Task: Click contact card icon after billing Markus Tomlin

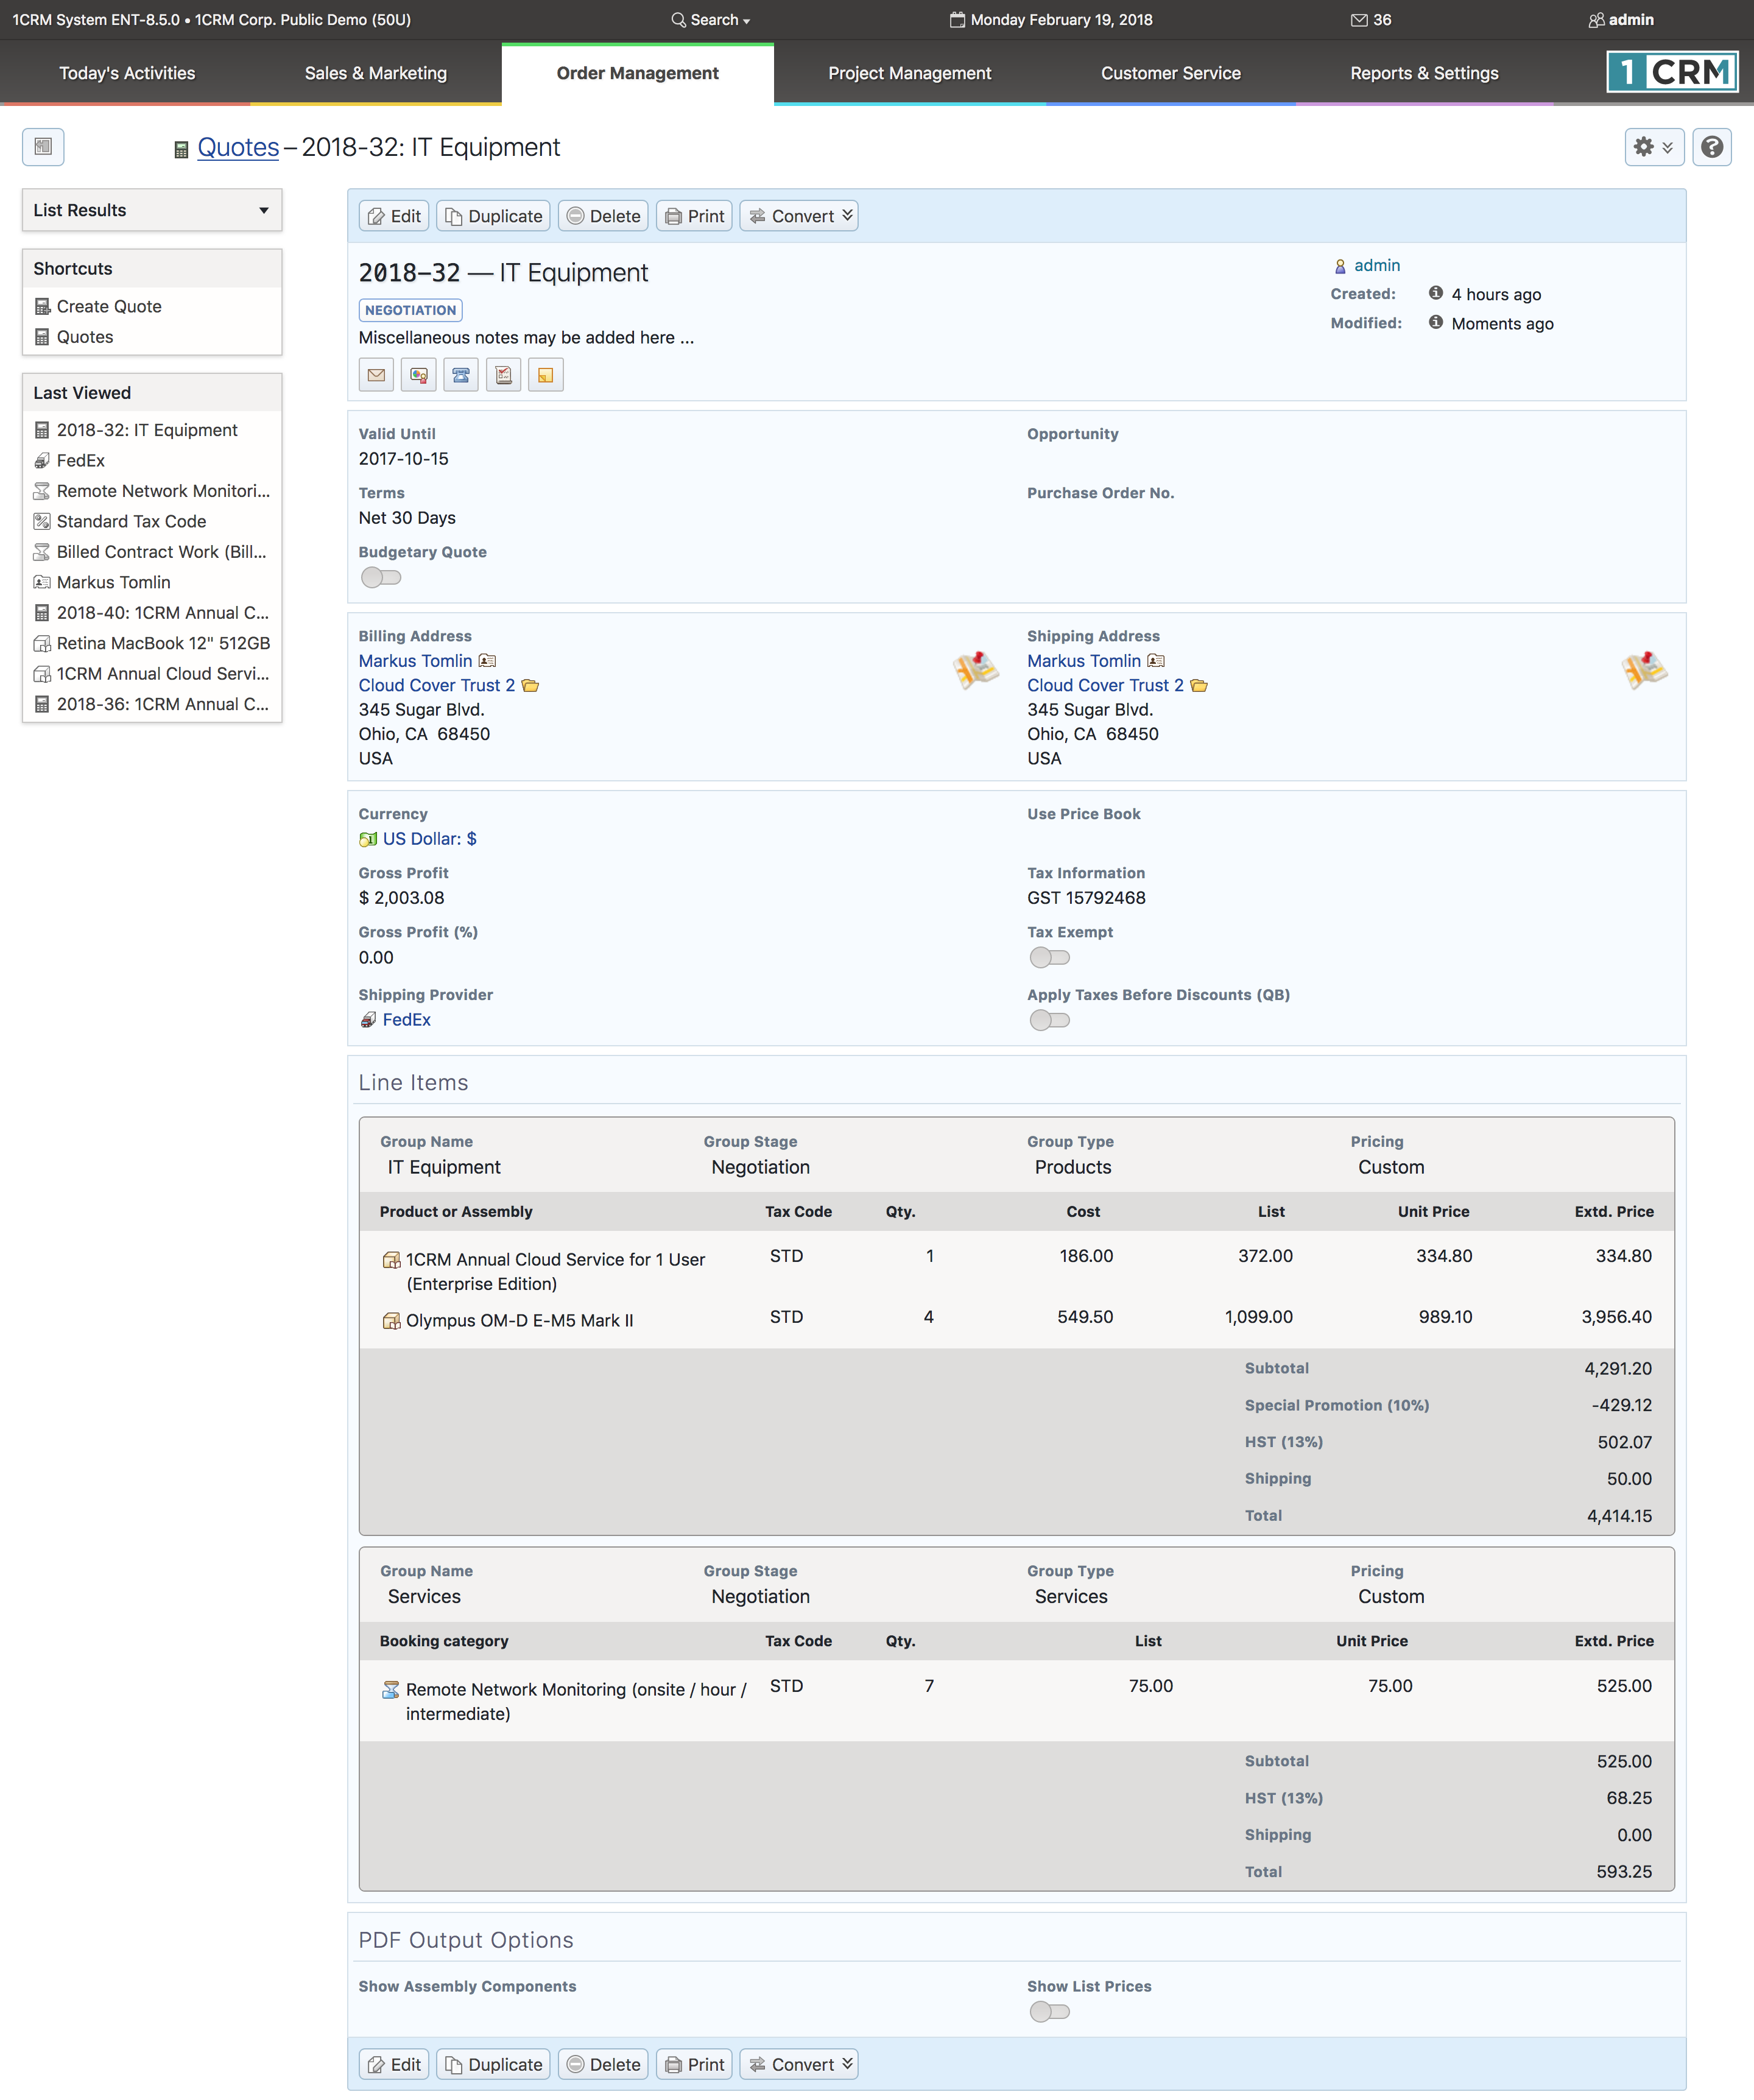Action: (x=487, y=661)
